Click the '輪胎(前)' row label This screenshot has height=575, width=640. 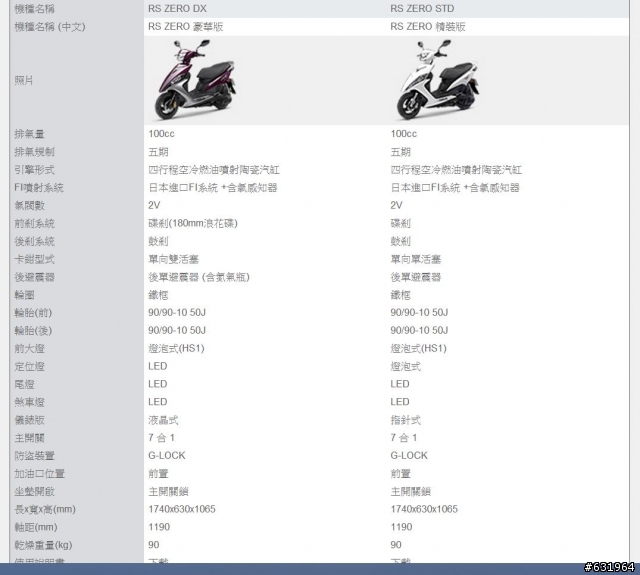pos(33,313)
